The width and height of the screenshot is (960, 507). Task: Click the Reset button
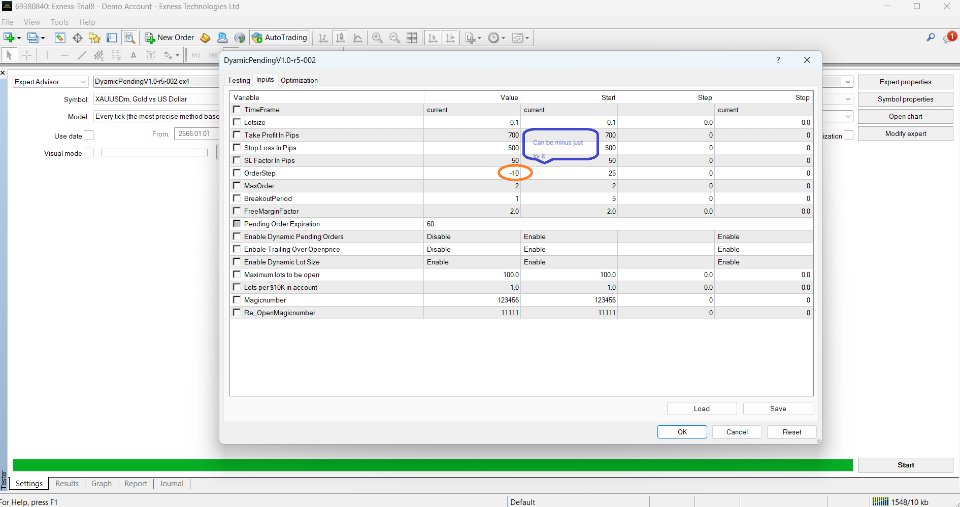click(792, 432)
